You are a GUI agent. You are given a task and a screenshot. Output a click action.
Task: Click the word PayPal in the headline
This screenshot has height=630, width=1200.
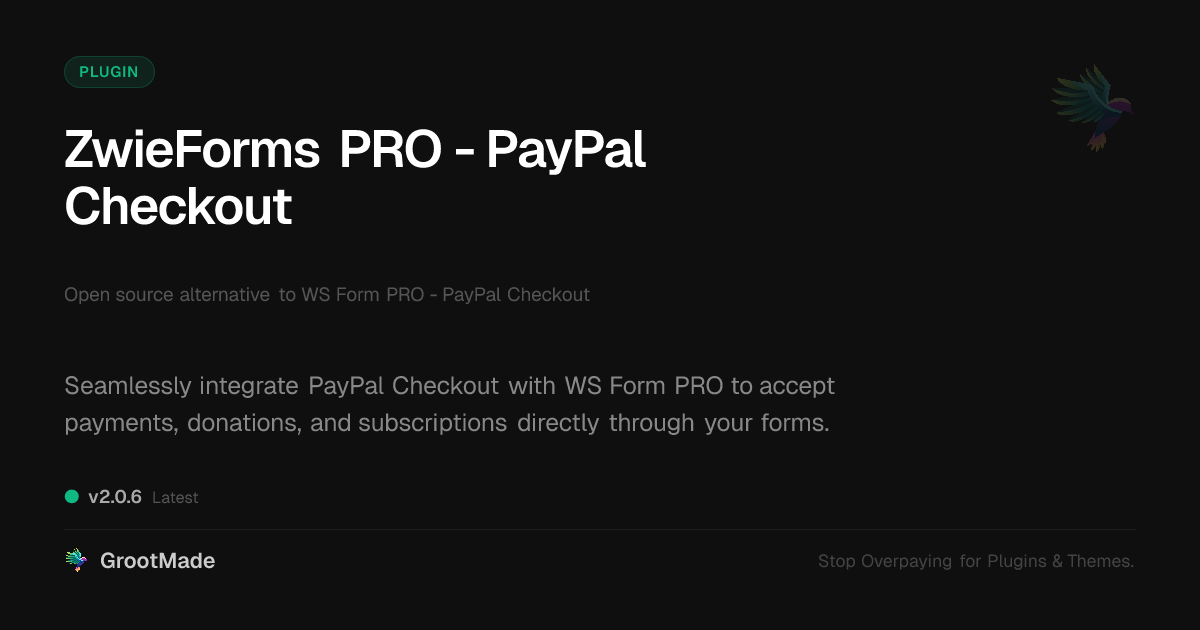tap(566, 151)
